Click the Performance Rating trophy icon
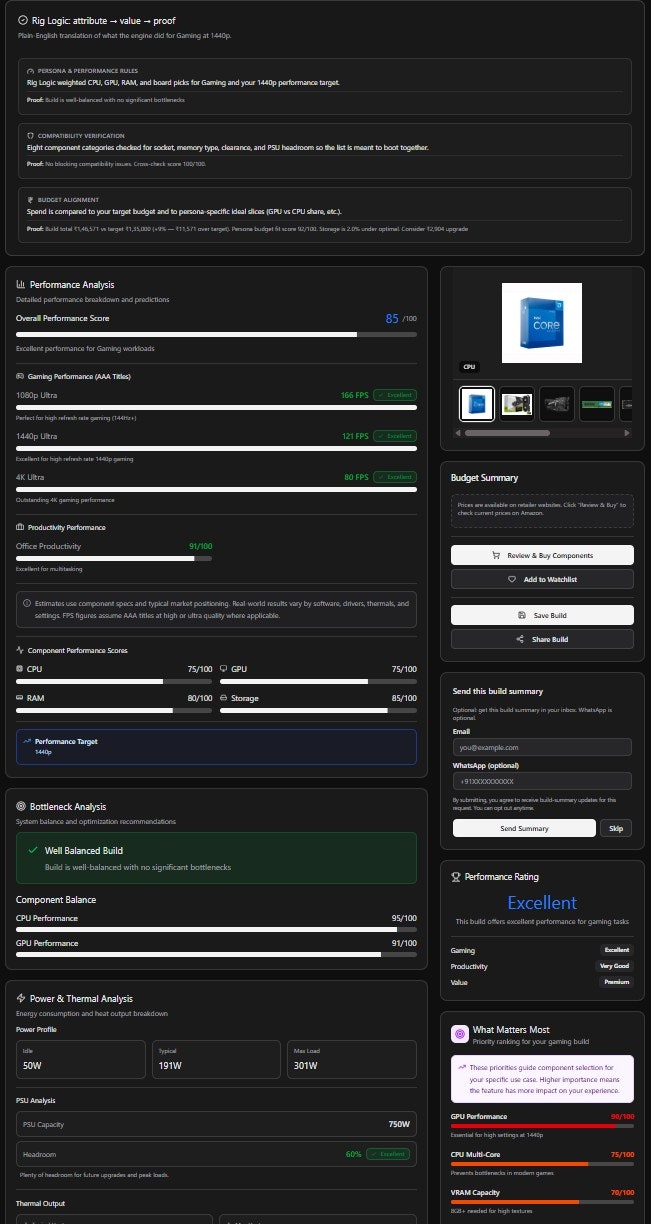Image resolution: width=651 pixels, height=1224 pixels. point(456,877)
